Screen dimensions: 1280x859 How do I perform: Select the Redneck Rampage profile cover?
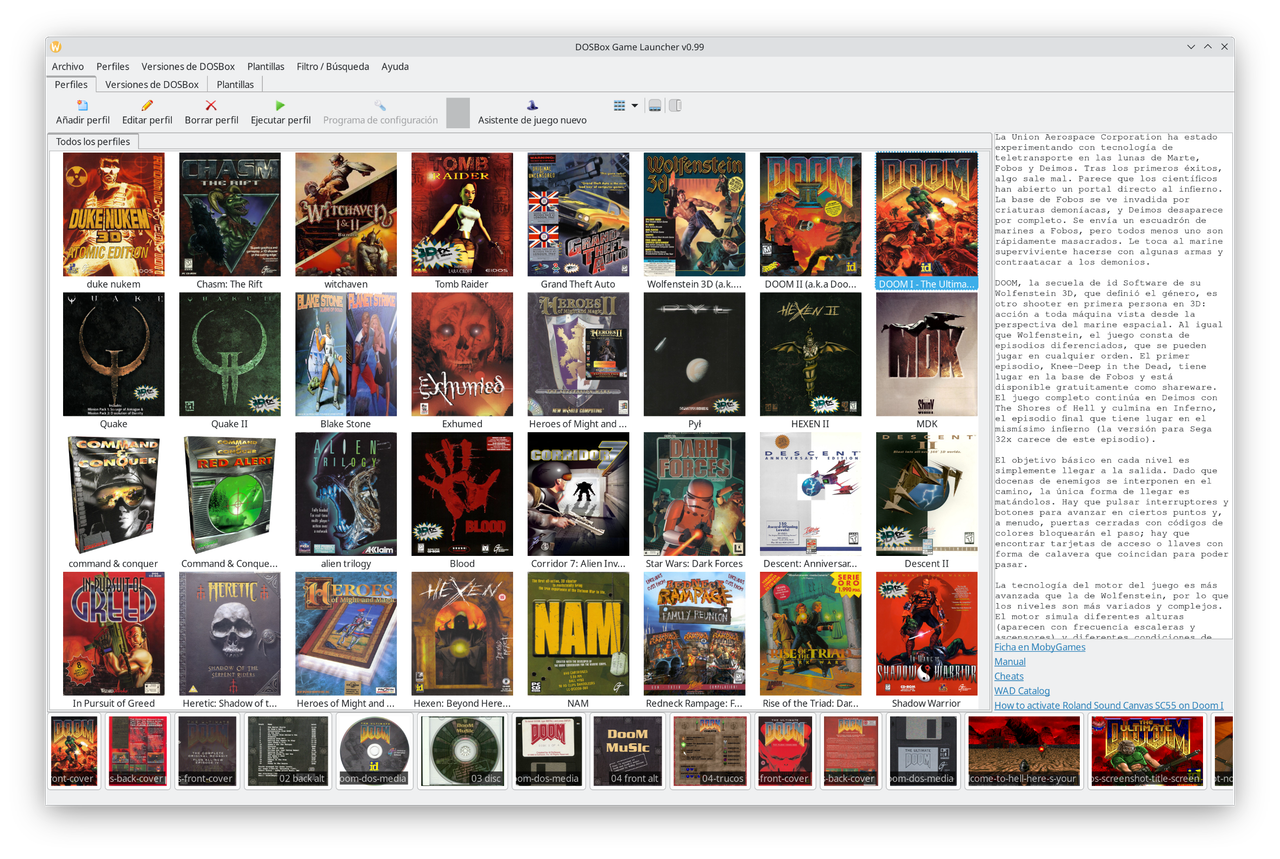click(694, 634)
